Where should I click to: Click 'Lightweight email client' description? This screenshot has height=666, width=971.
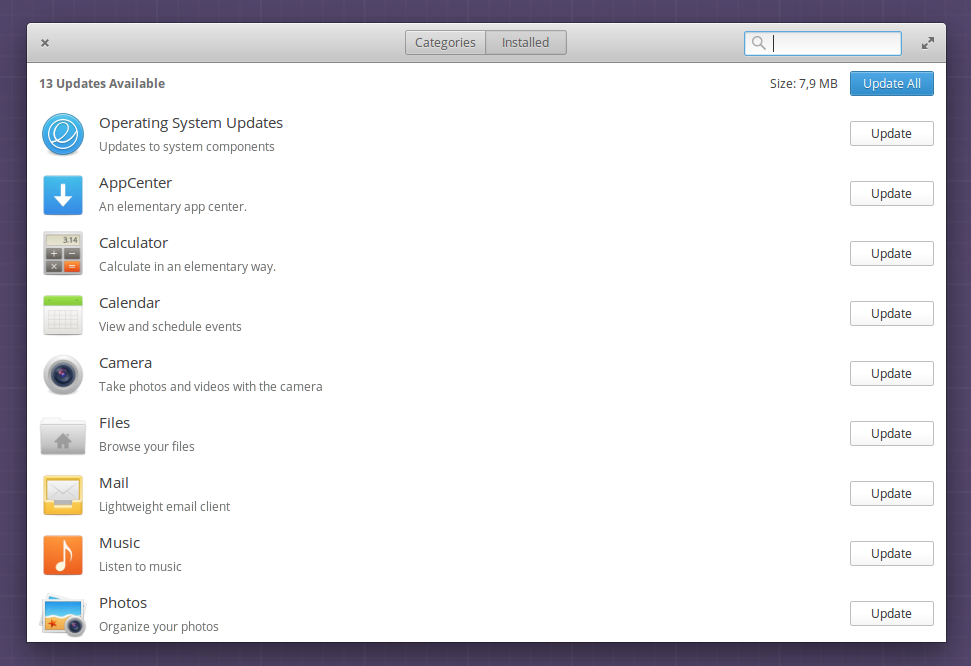tap(164, 507)
